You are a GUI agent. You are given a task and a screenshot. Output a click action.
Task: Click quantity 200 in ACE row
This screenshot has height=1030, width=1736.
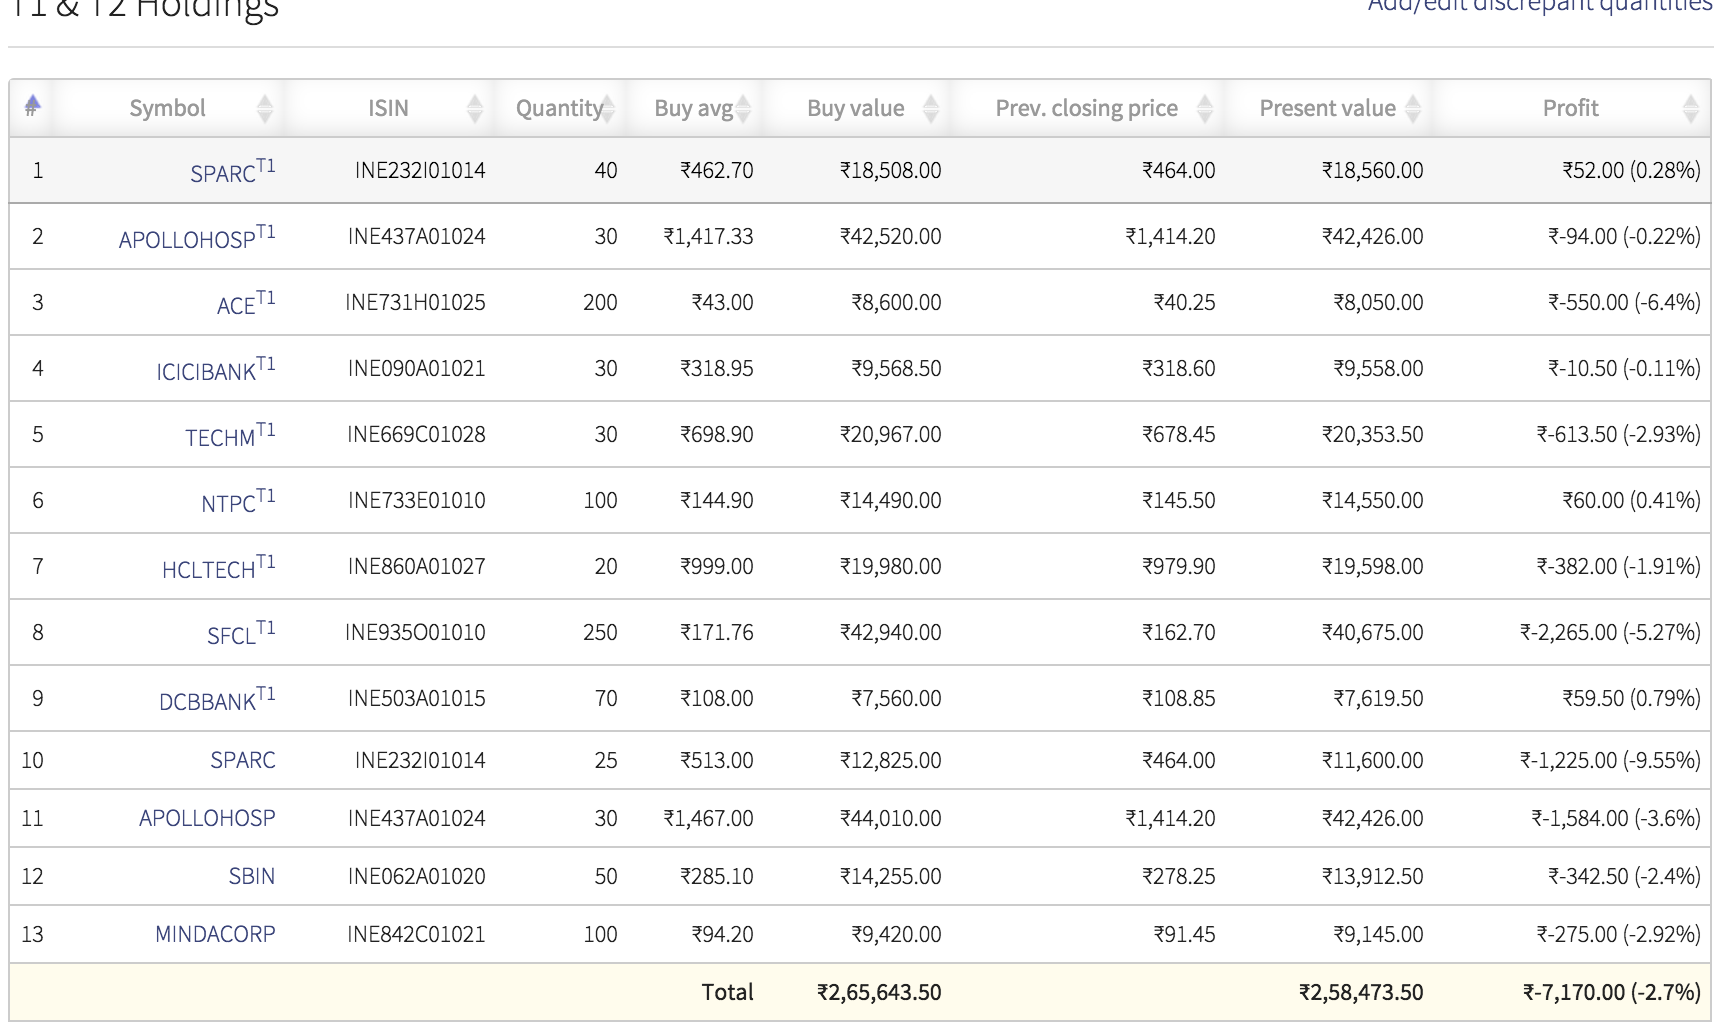[x=600, y=302]
